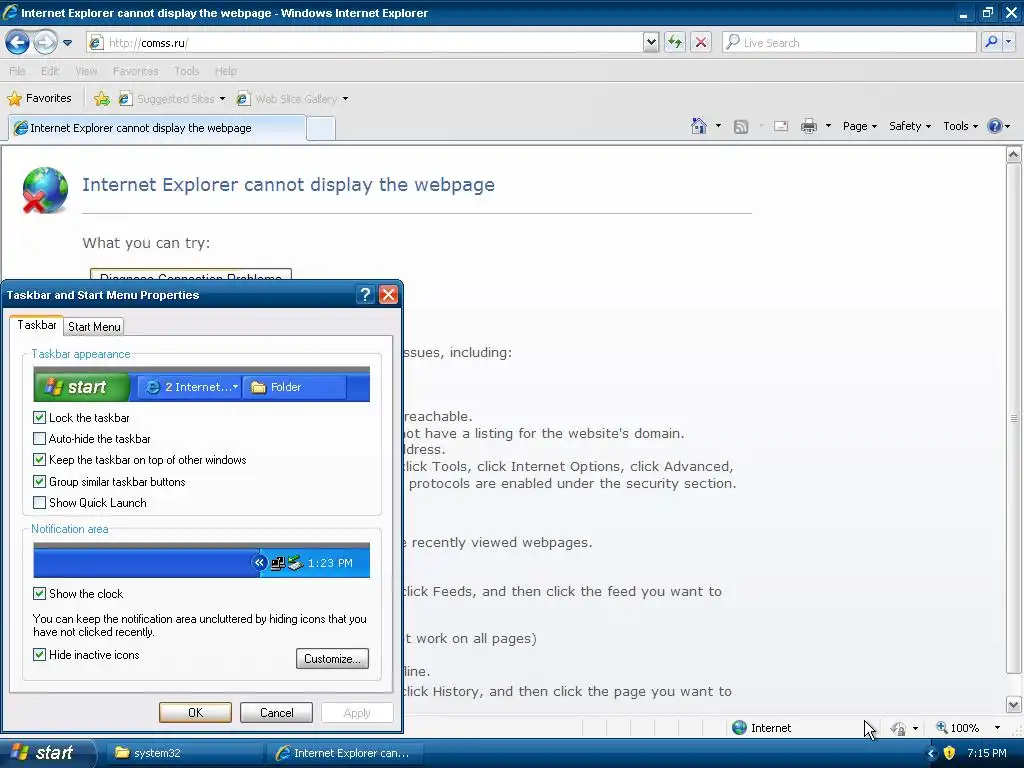The width and height of the screenshot is (1024, 768).
Task: Click the scrollbar down arrow on webpage
Action: [1013, 705]
